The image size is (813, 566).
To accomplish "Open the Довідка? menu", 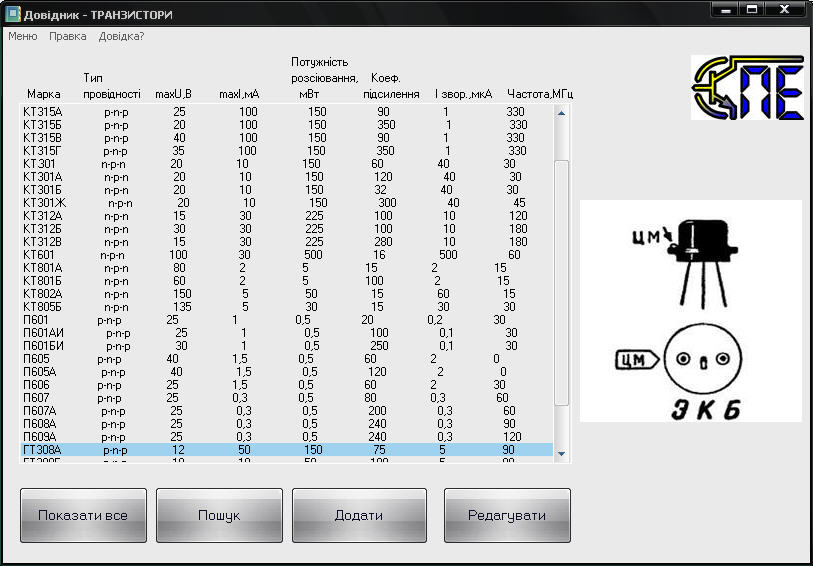I will coord(121,36).
